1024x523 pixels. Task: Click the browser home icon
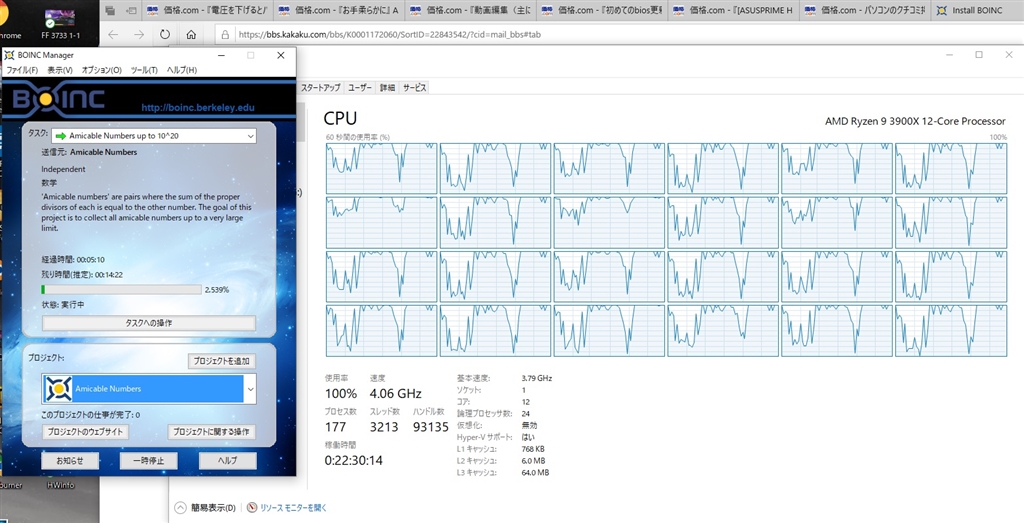(191, 35)
